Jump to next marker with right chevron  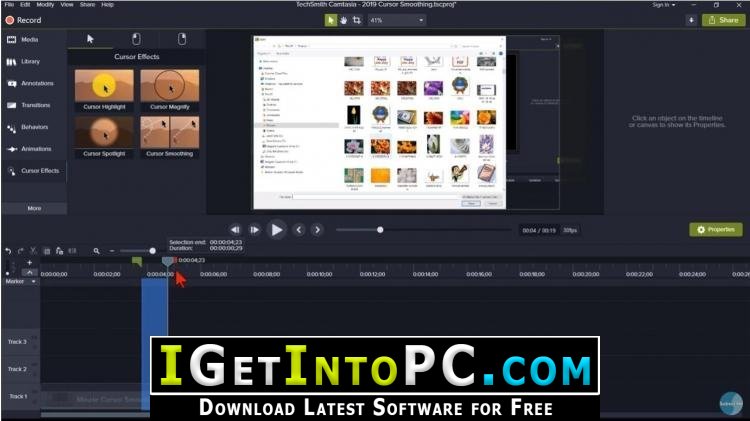click(317, 230)
